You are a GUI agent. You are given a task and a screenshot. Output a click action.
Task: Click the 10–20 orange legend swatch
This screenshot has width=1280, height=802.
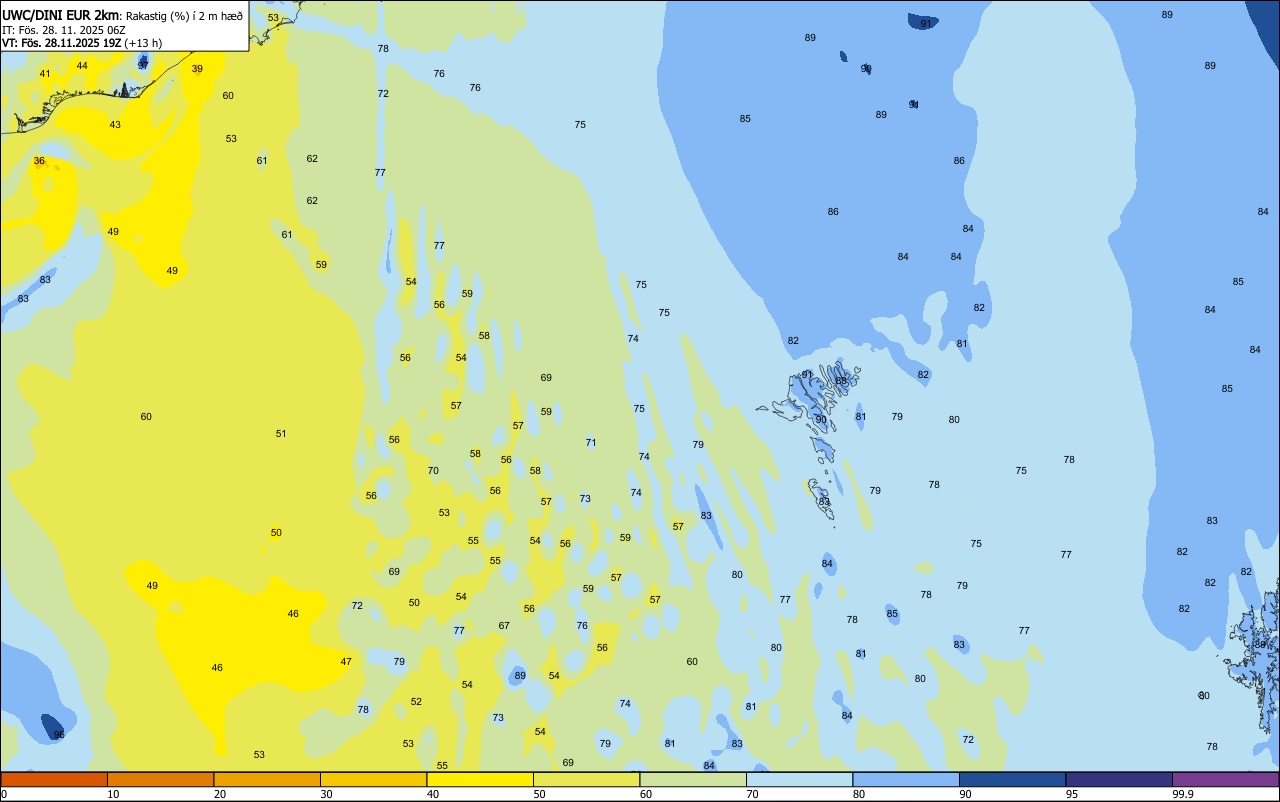click(x=160, y=779)
